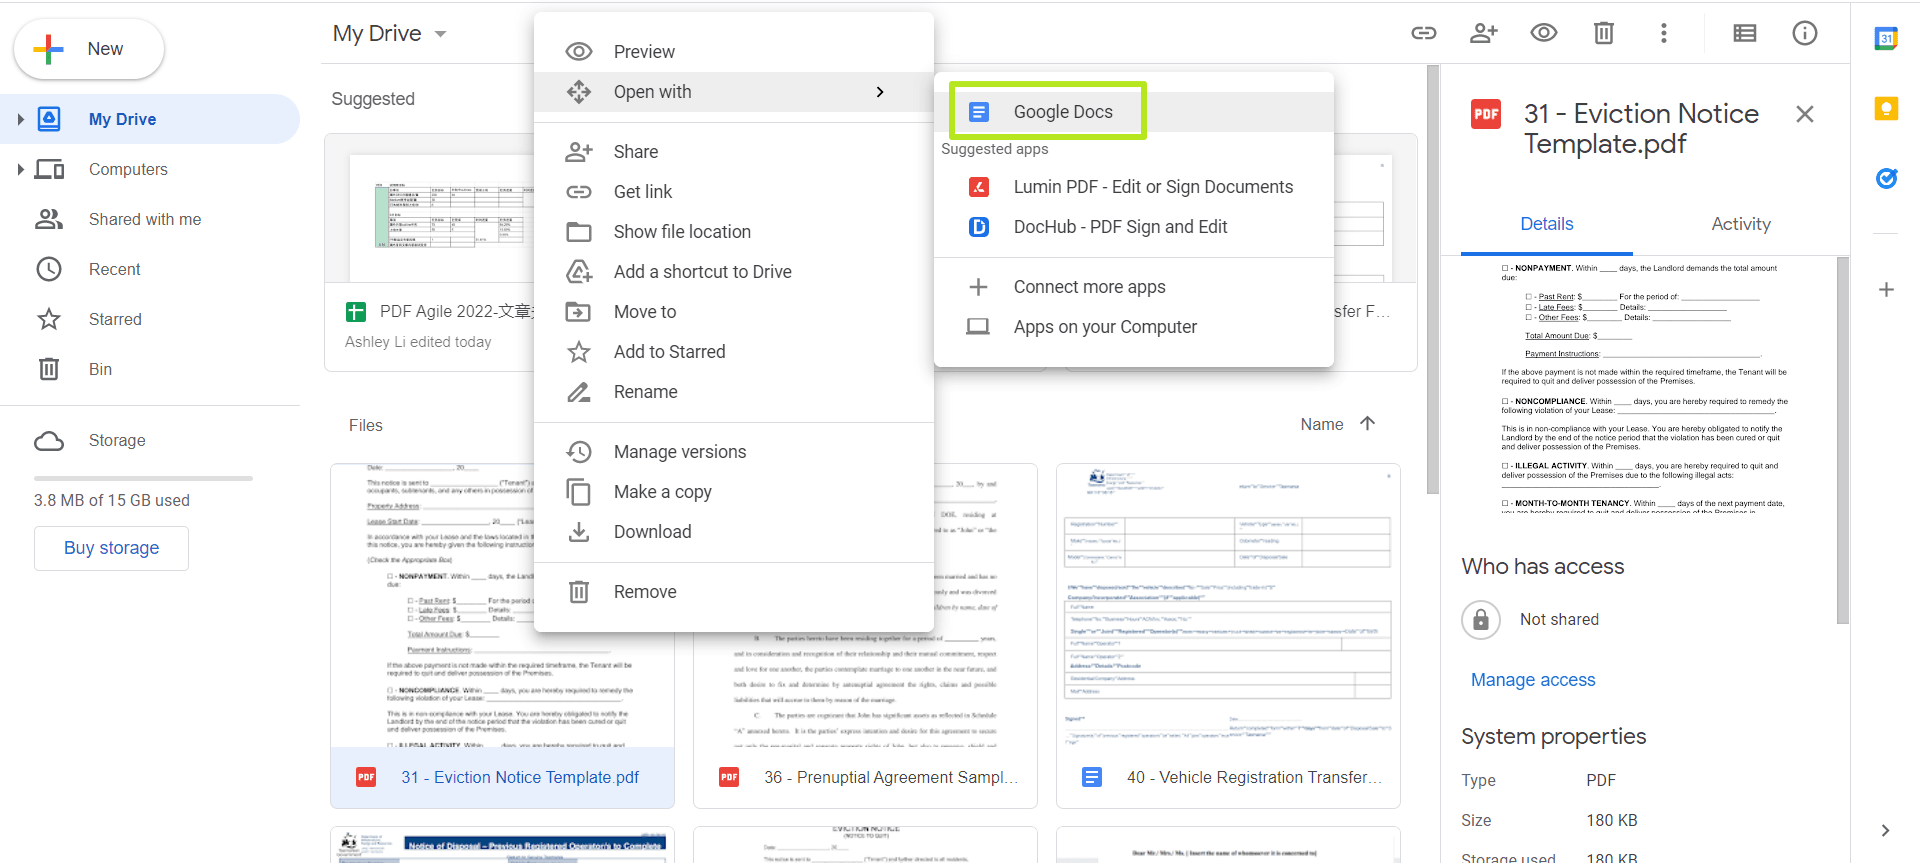The image size is (1920, 863).
Task: Select Make a copy
Action: [734, 491]
